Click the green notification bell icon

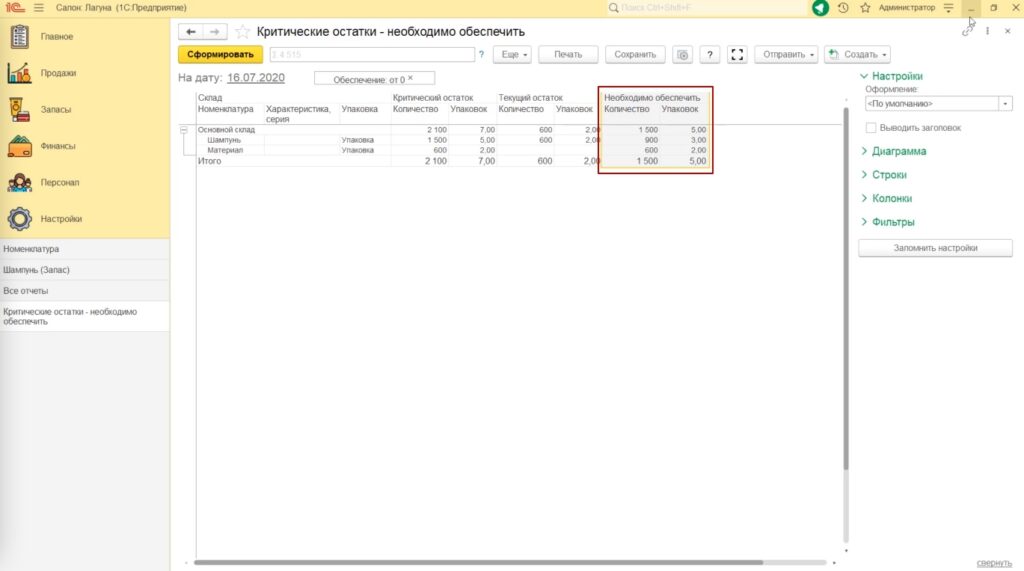[x=820, y=8]
